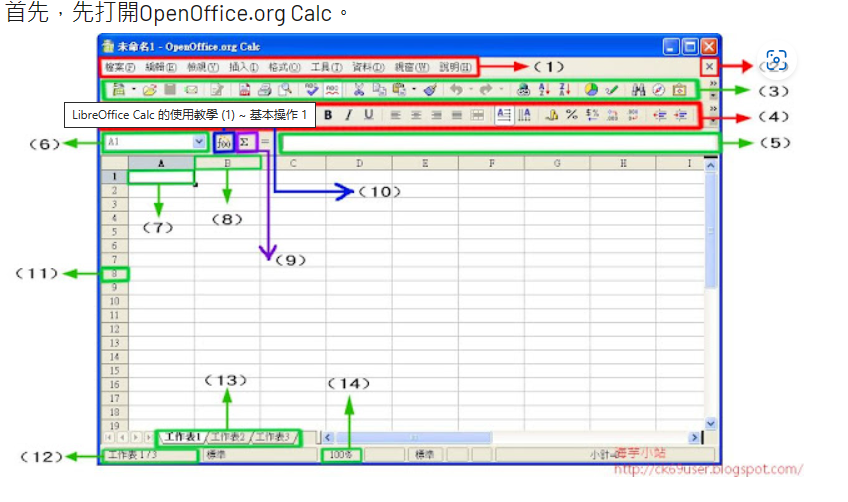Image resolution: width=848 pixels, height=502 pixels.
Task: Click the Paste clipboard icon
Action: point(399,90)
